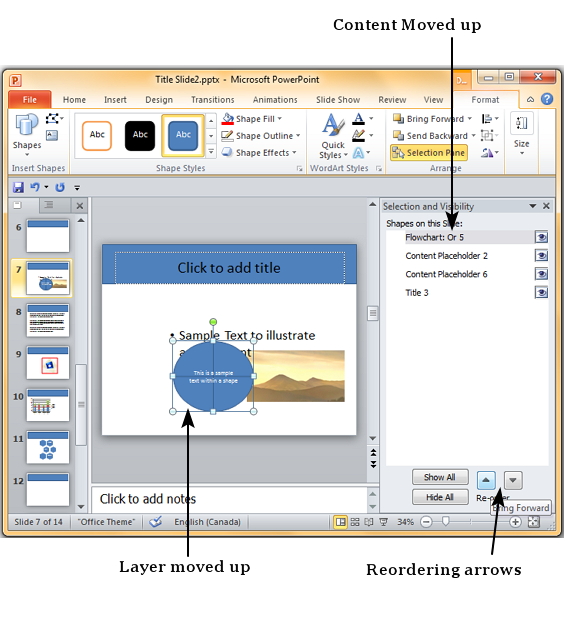Switch to the Design tab
This screenshot has width=565, height=620.
[159, 100]
